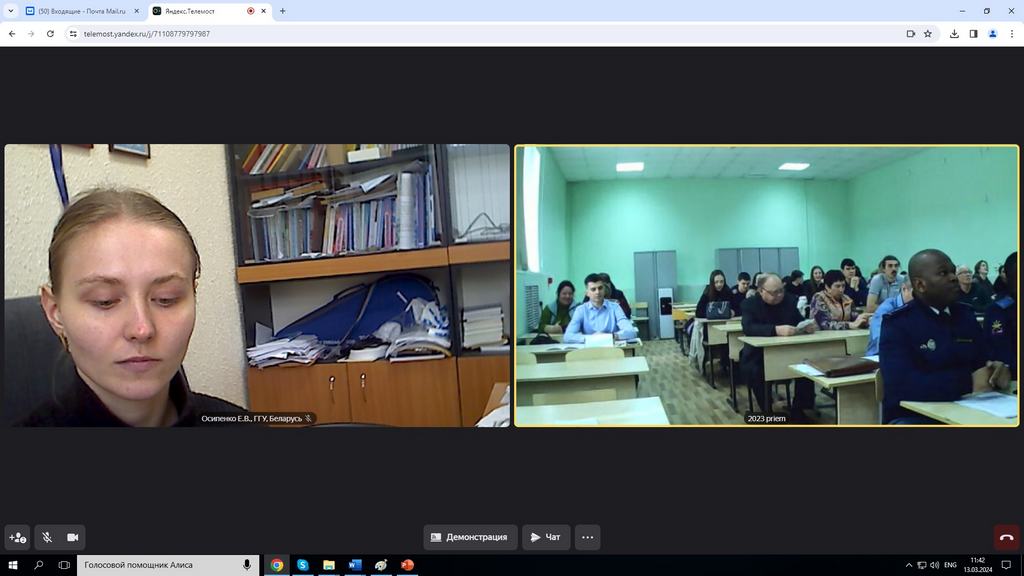
Task: Open Chrome three-dot menu
Action: [x=1011, y=33]
